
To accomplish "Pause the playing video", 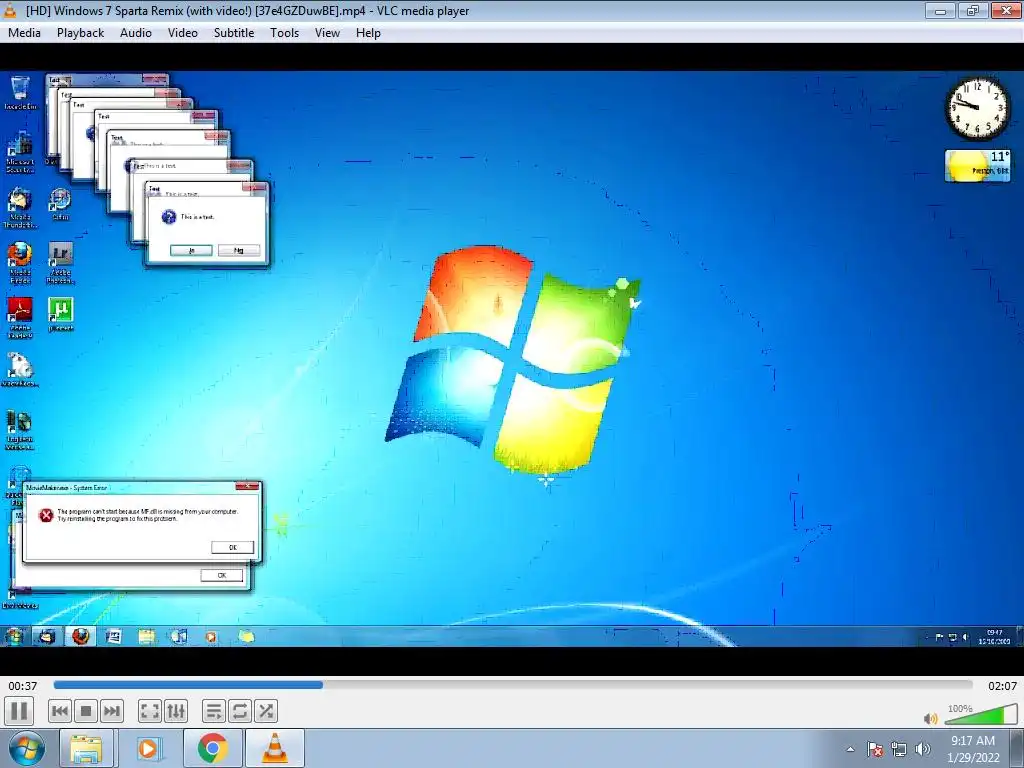I will [19, 711].
